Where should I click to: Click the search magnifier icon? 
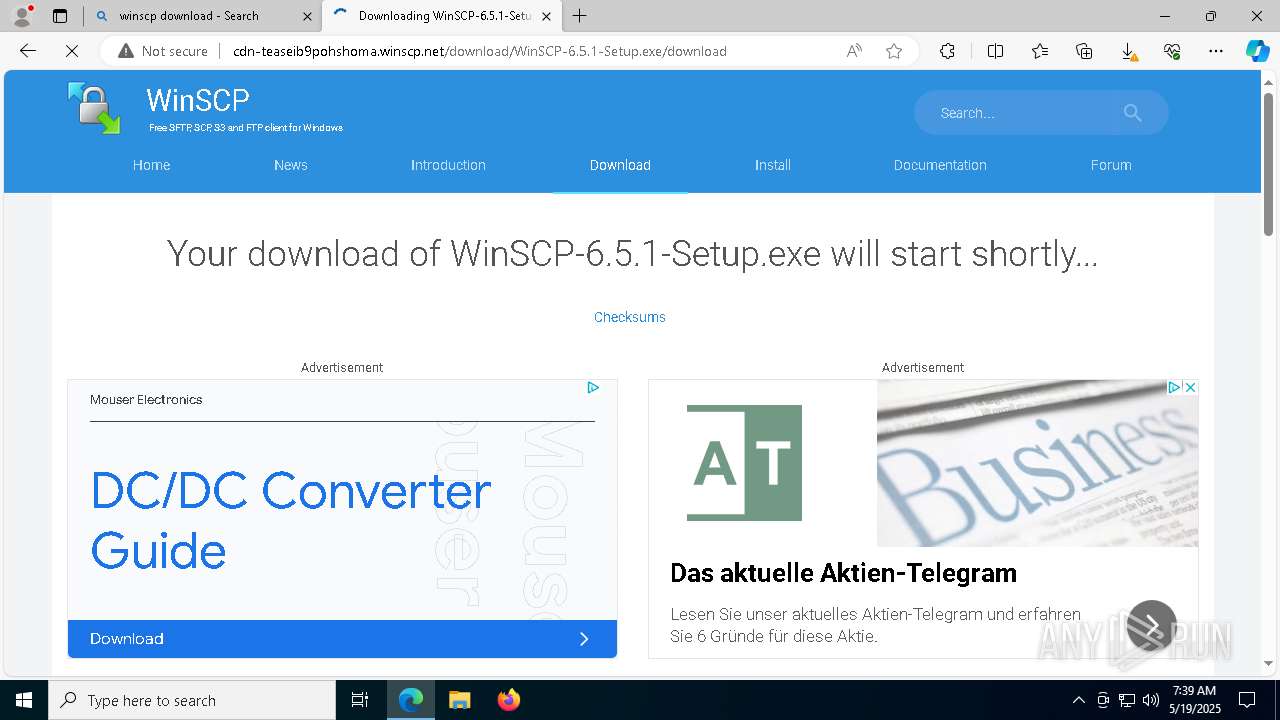pos(1132,113)
